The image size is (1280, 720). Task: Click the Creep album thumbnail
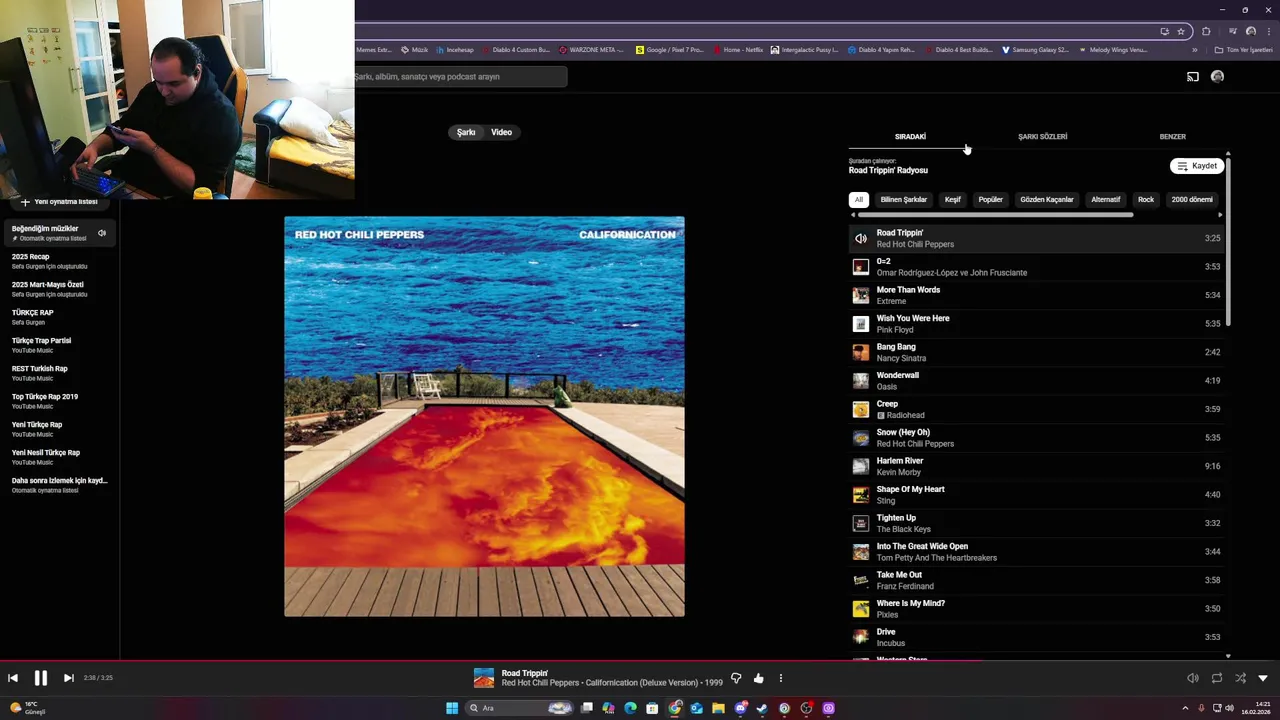tap(860, 409)
